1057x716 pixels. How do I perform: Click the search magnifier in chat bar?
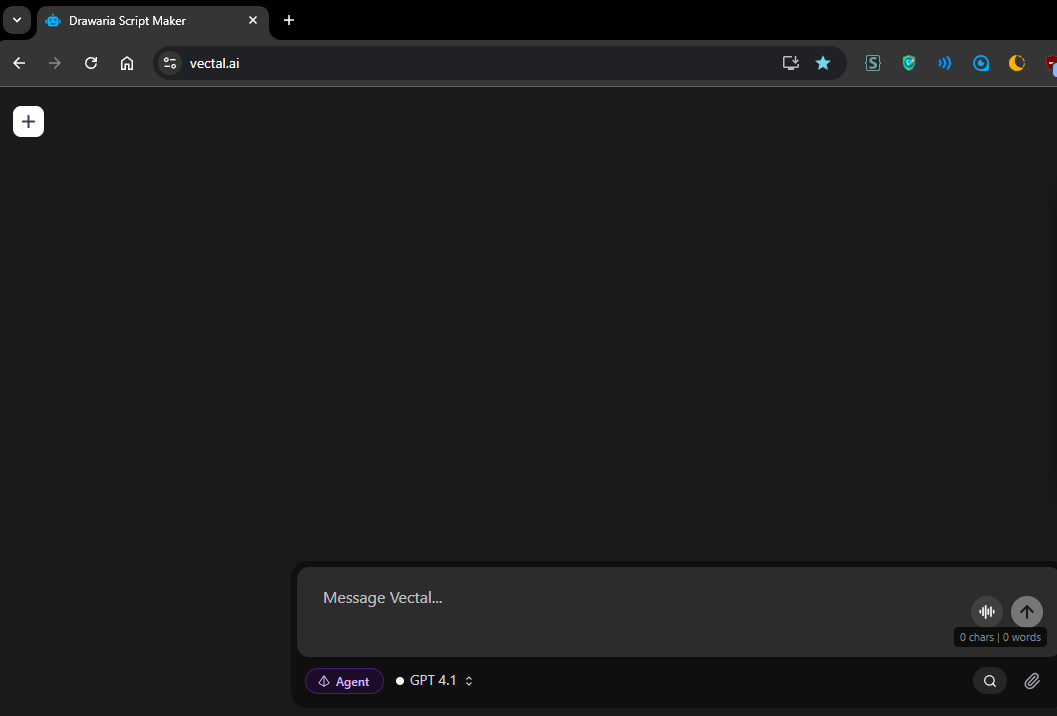[989, 681]
